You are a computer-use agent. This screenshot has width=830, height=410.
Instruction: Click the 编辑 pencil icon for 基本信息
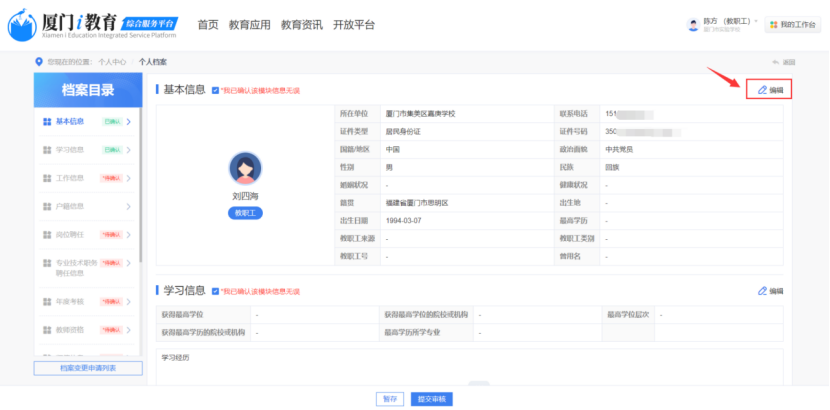[x=762, y=90]
